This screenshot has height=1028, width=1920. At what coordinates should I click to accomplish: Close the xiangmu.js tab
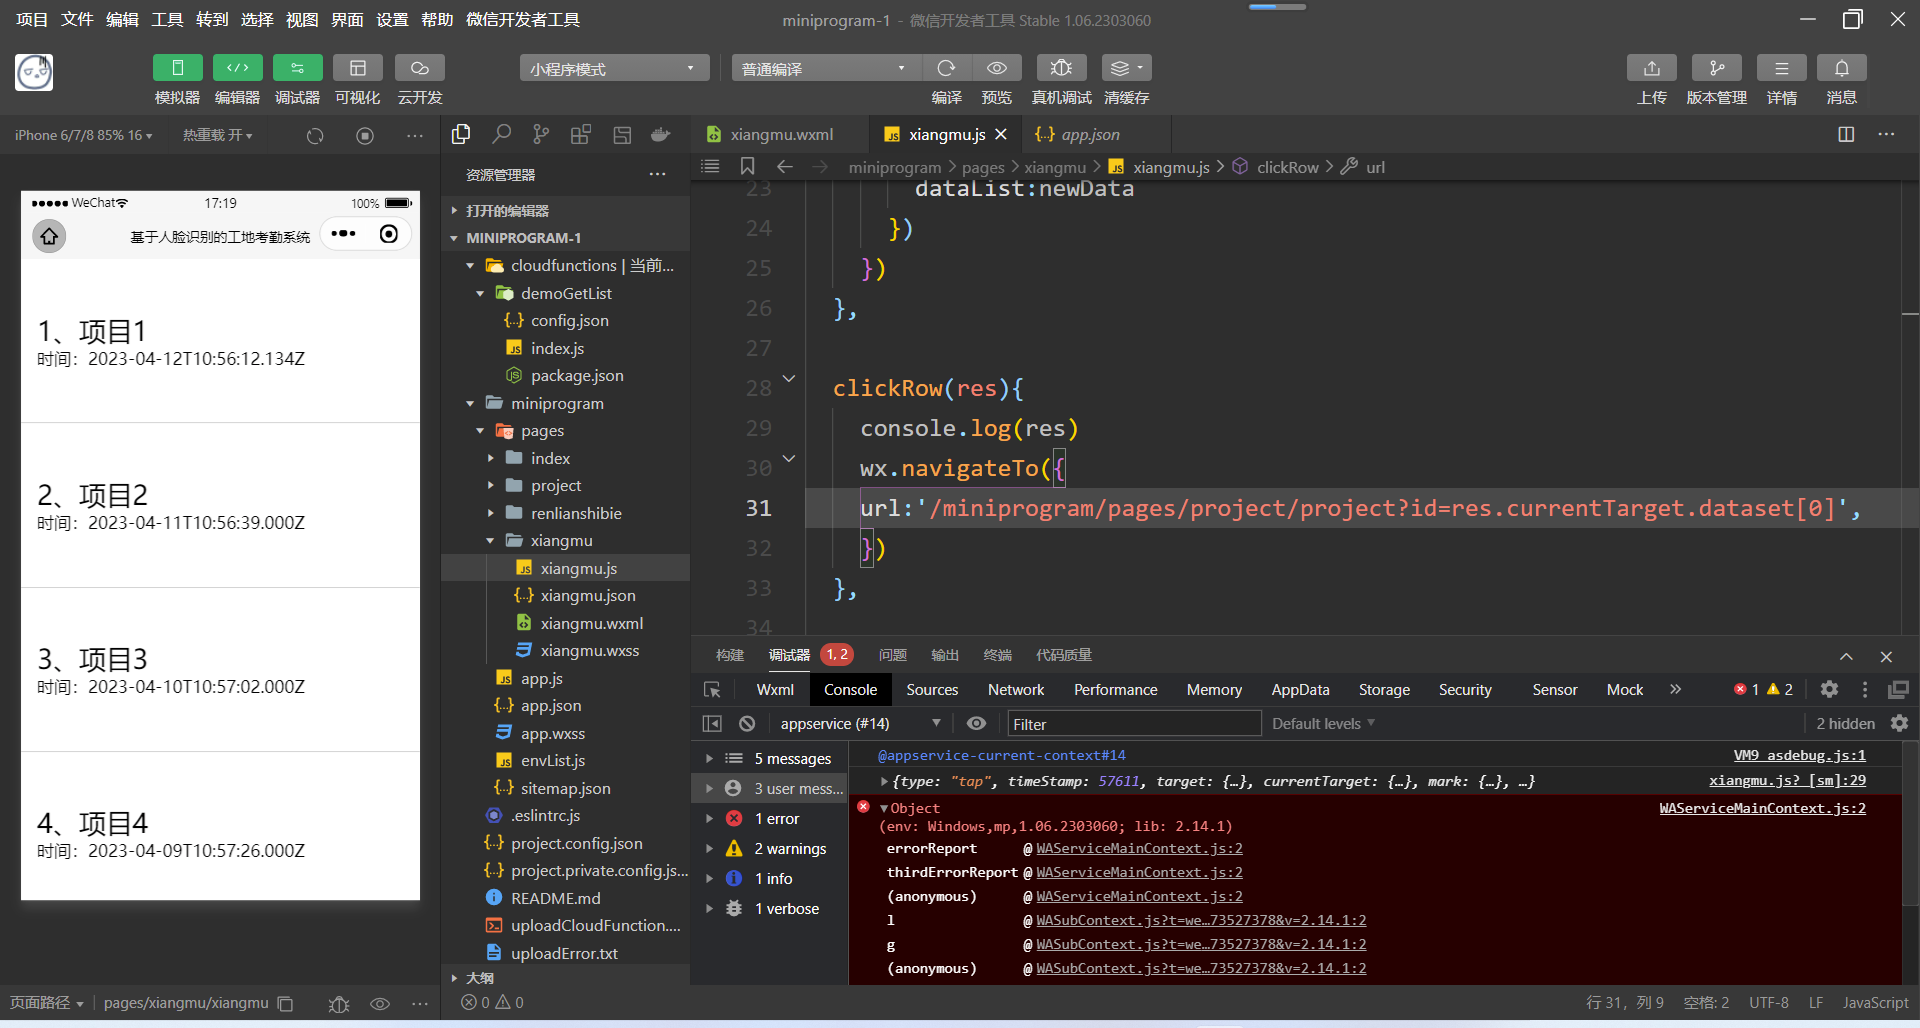coord(1001,134)
